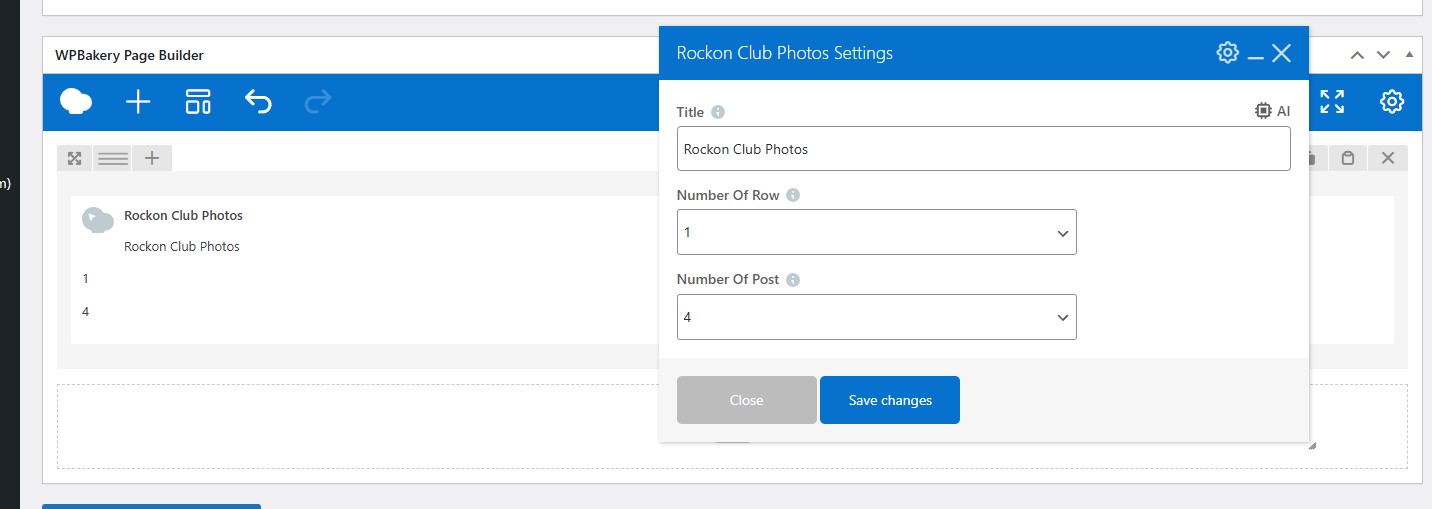This screenshot has height=509, width=1432.
Task: Open the Number Of Post dropdown
Action: pos(877,317)
